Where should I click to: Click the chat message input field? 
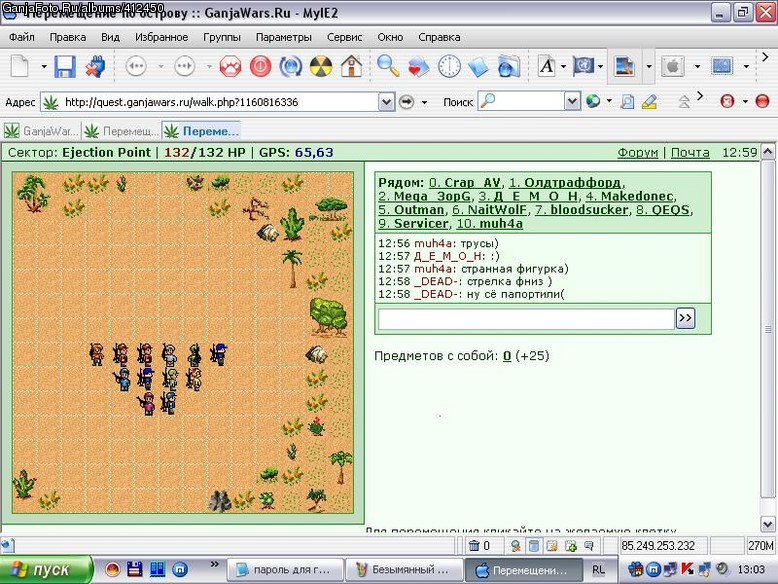pyautogui.click(x=526, y=319)
